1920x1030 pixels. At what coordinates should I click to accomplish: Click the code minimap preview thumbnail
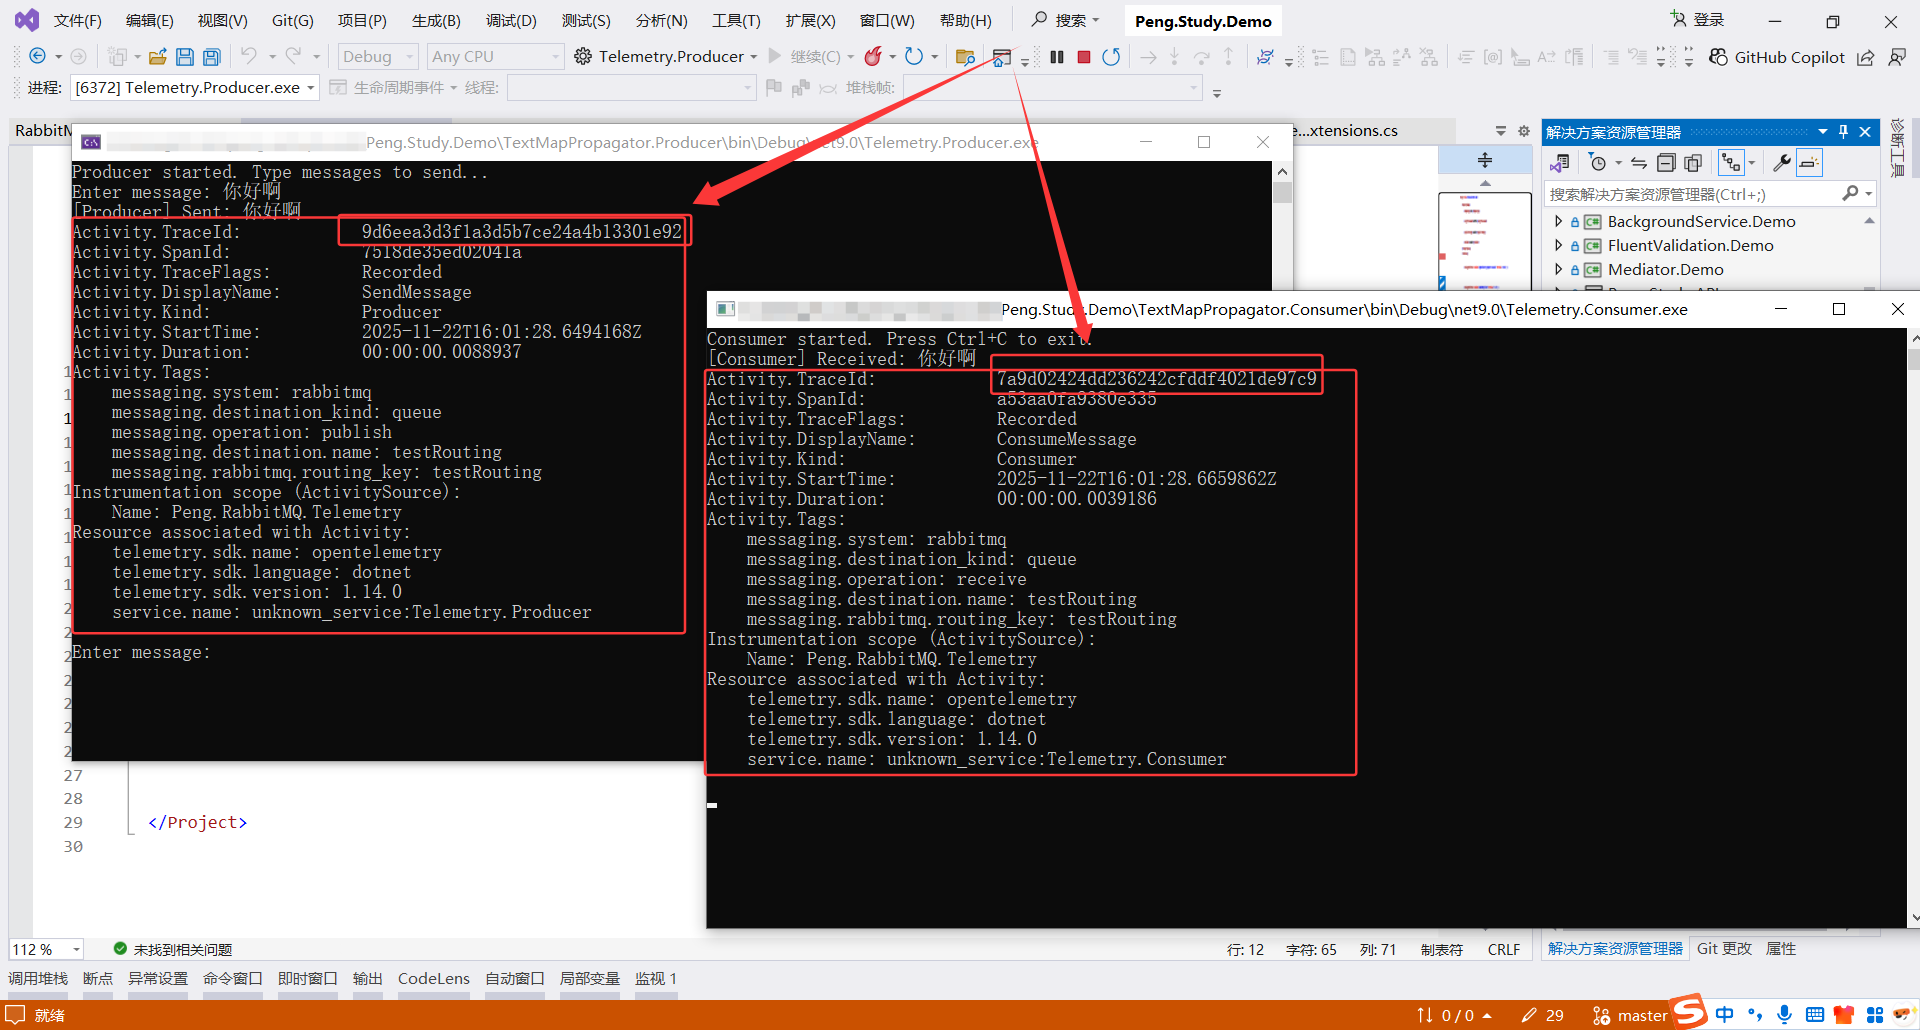click(1484, 240)
